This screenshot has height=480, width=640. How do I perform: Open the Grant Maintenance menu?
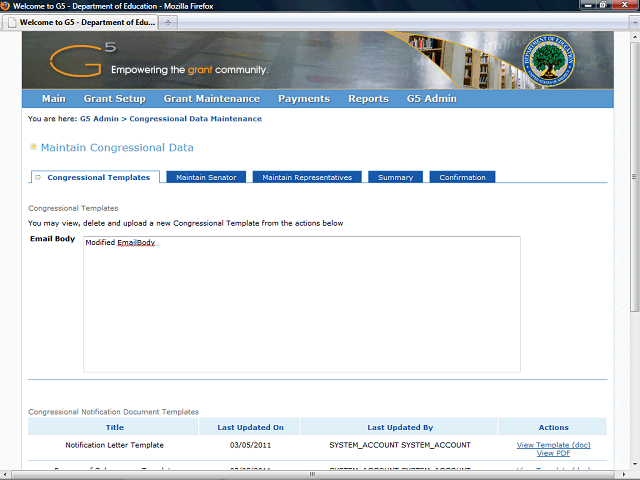coord(212,99)
